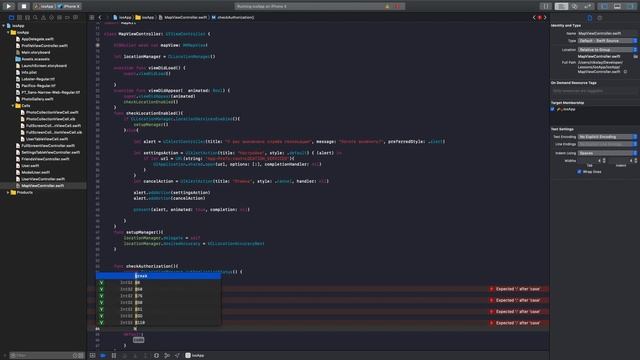Screen dimensions: 640x360
Task: Run the project with the Play button
Action: (x=9, y=6)
